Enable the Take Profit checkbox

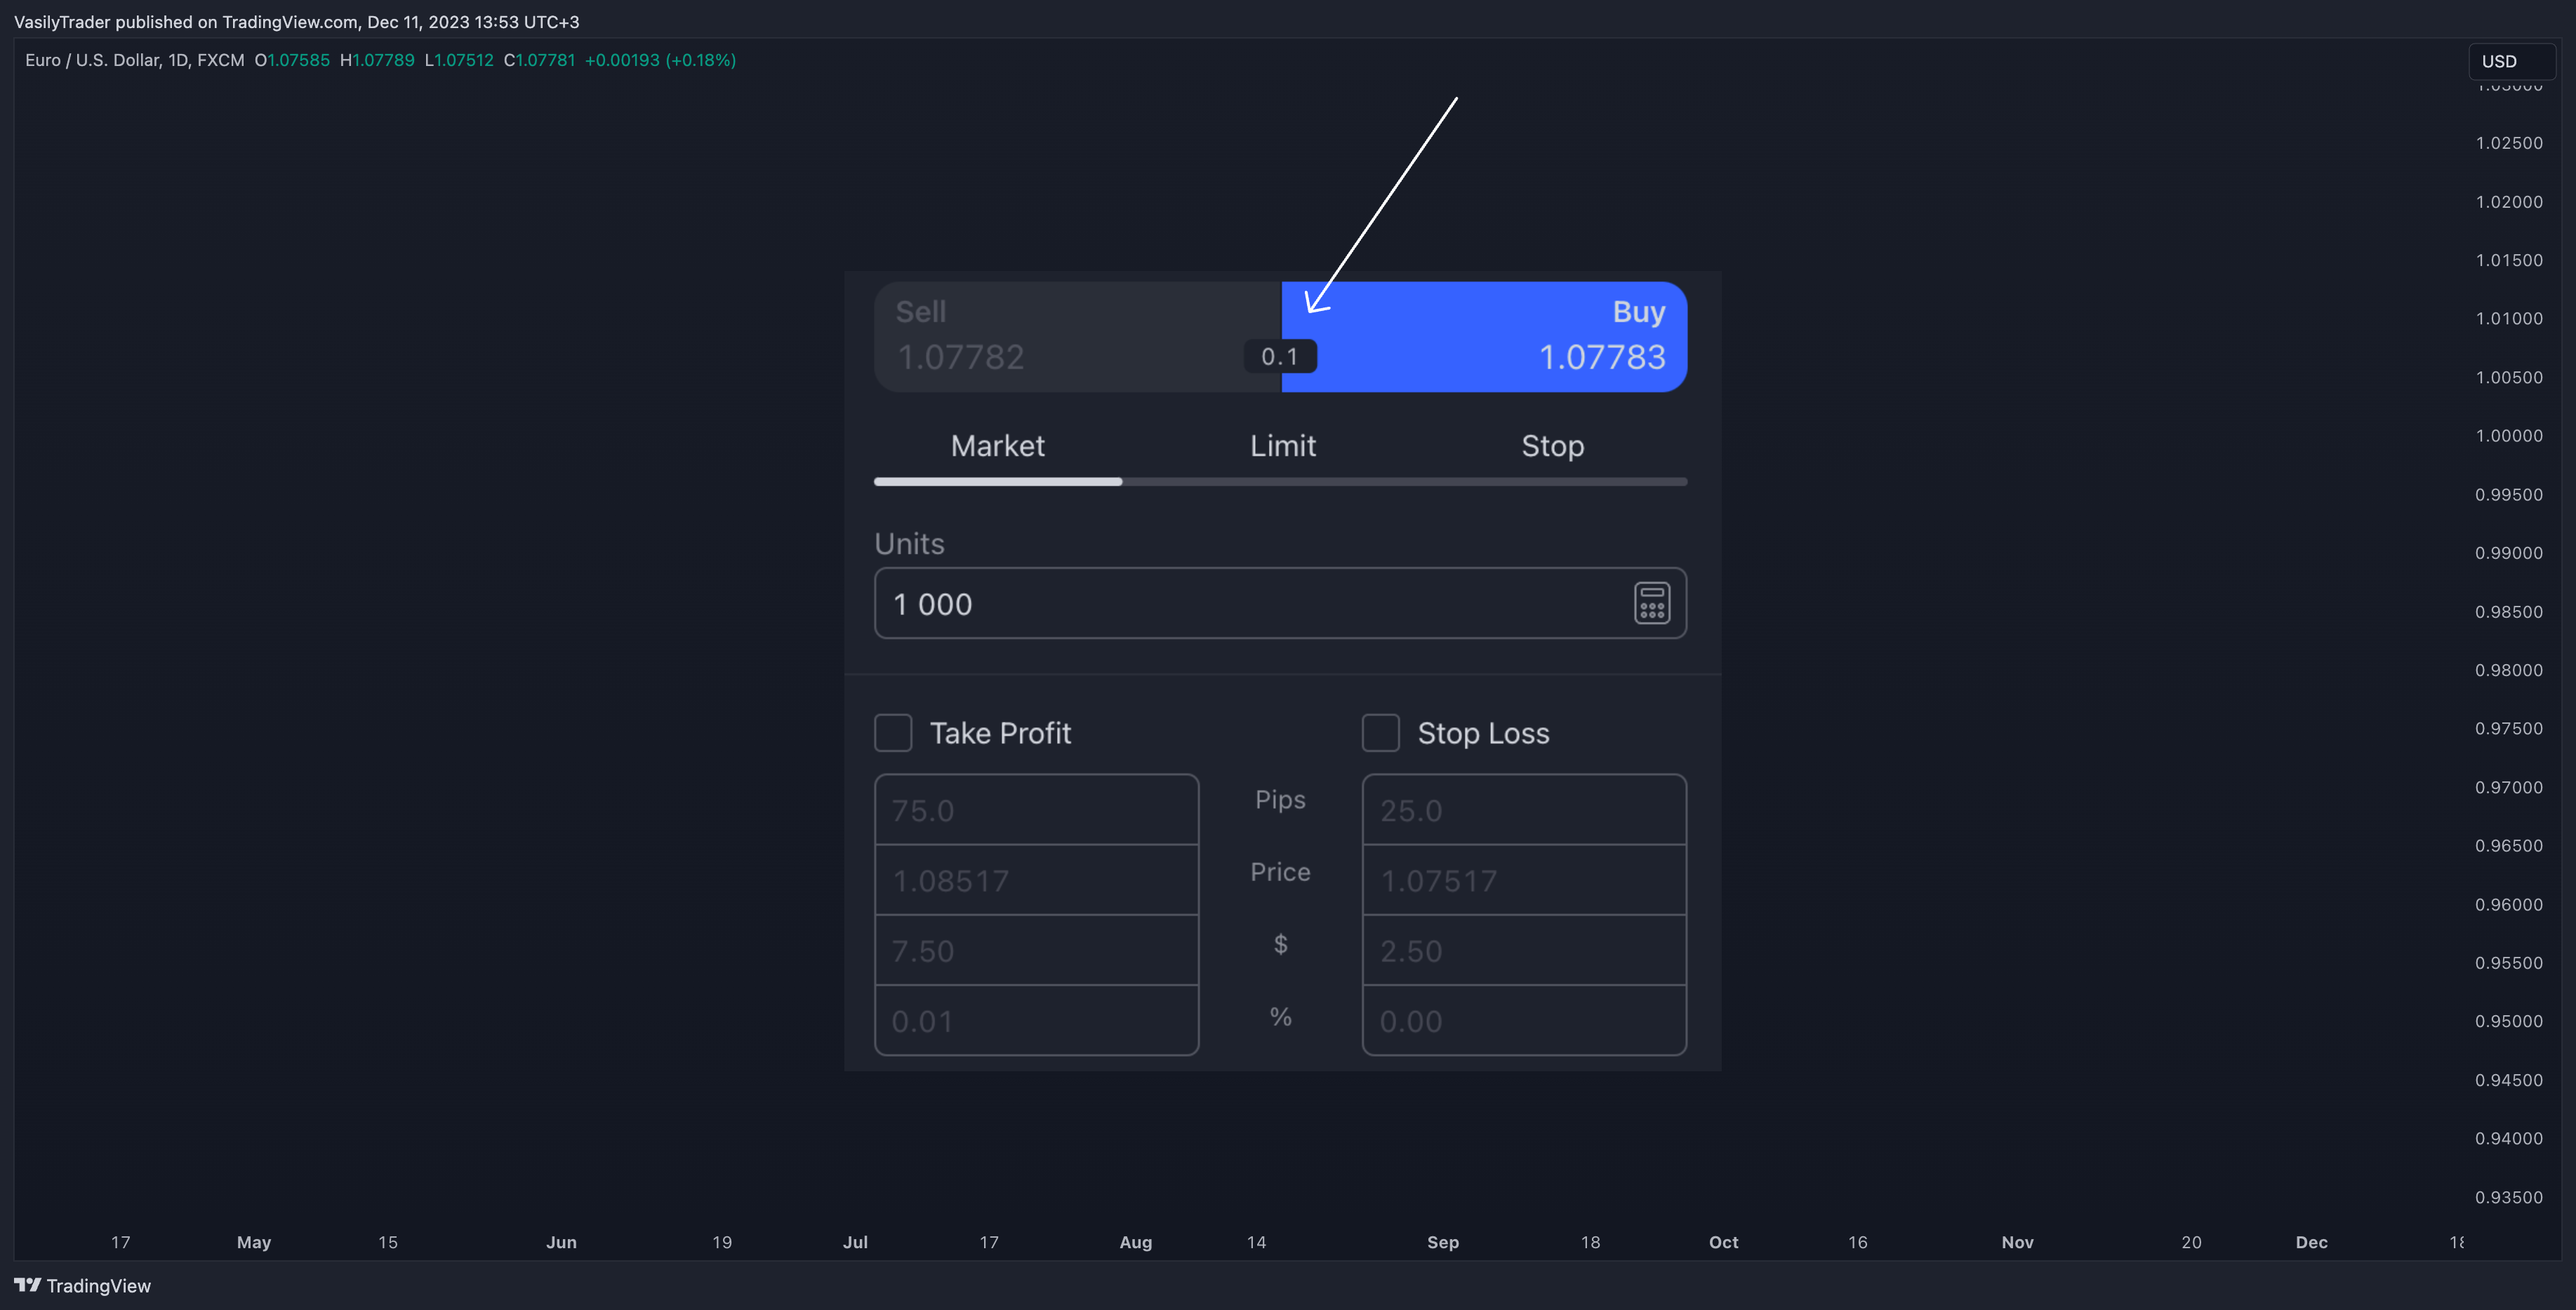(x=893, y=733)
